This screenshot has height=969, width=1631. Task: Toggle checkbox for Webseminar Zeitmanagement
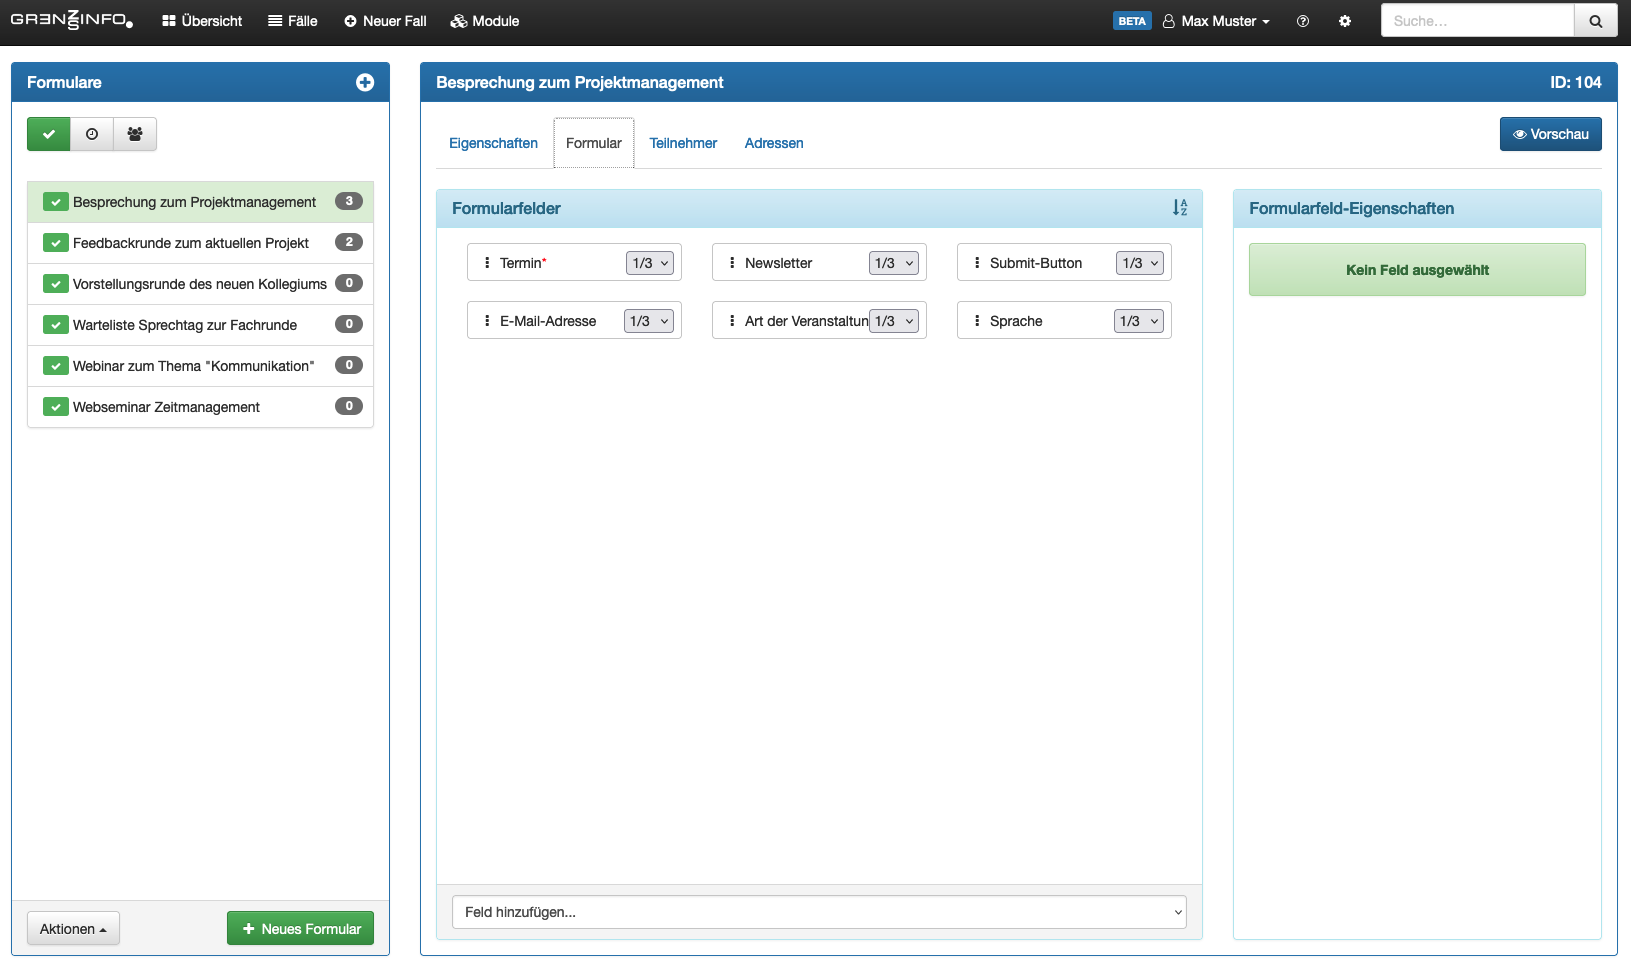tap(56, 407)
